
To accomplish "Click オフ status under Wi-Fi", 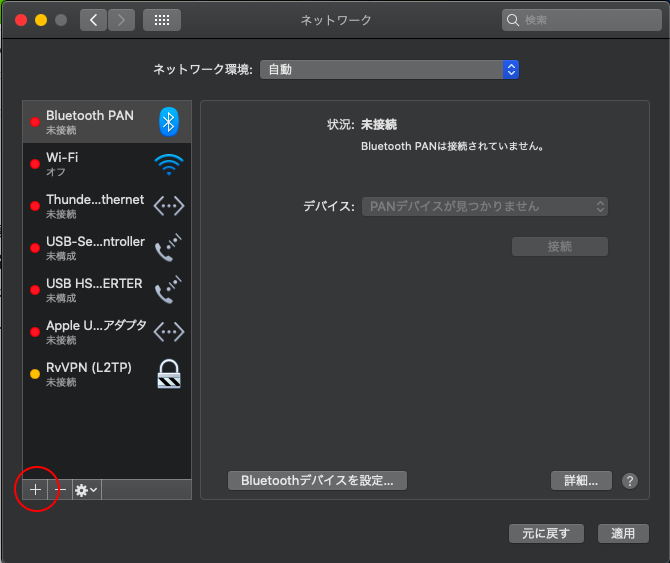I will (56, 172).
